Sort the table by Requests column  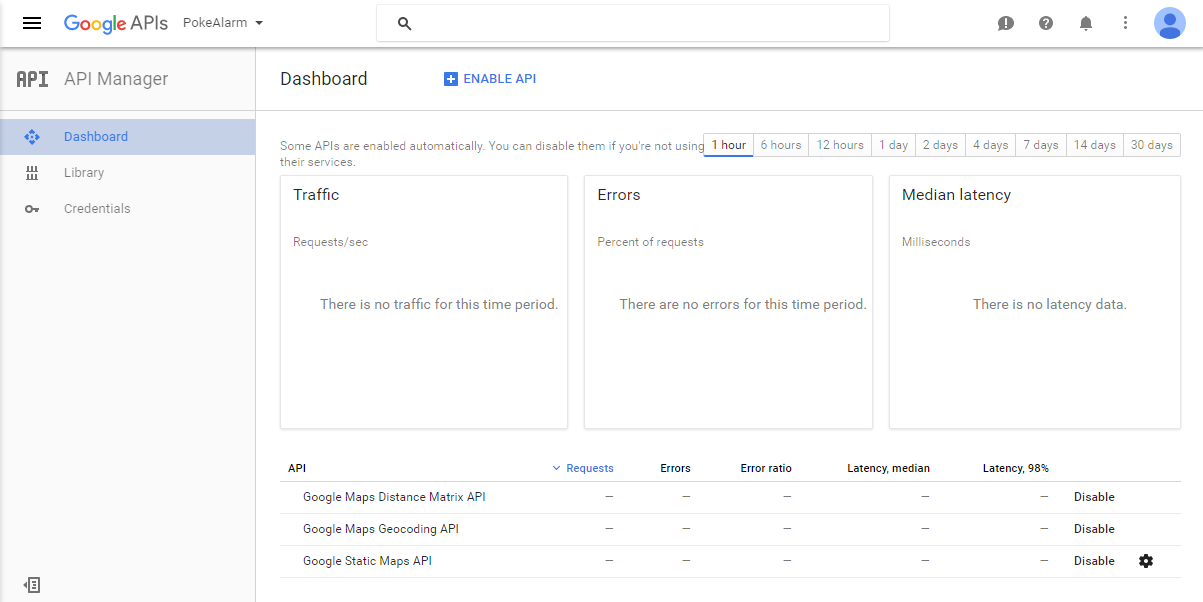[x=583, y=468]
